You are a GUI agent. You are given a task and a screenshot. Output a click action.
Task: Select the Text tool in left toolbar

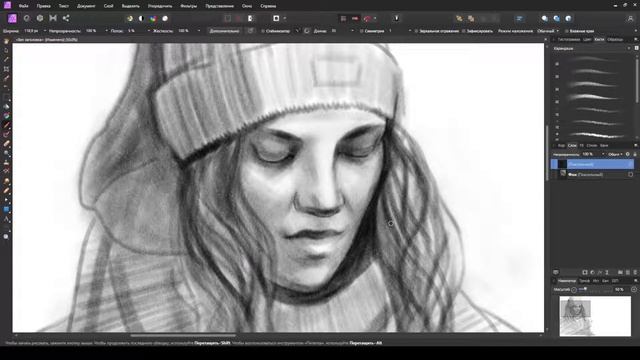tap(6, 219)
